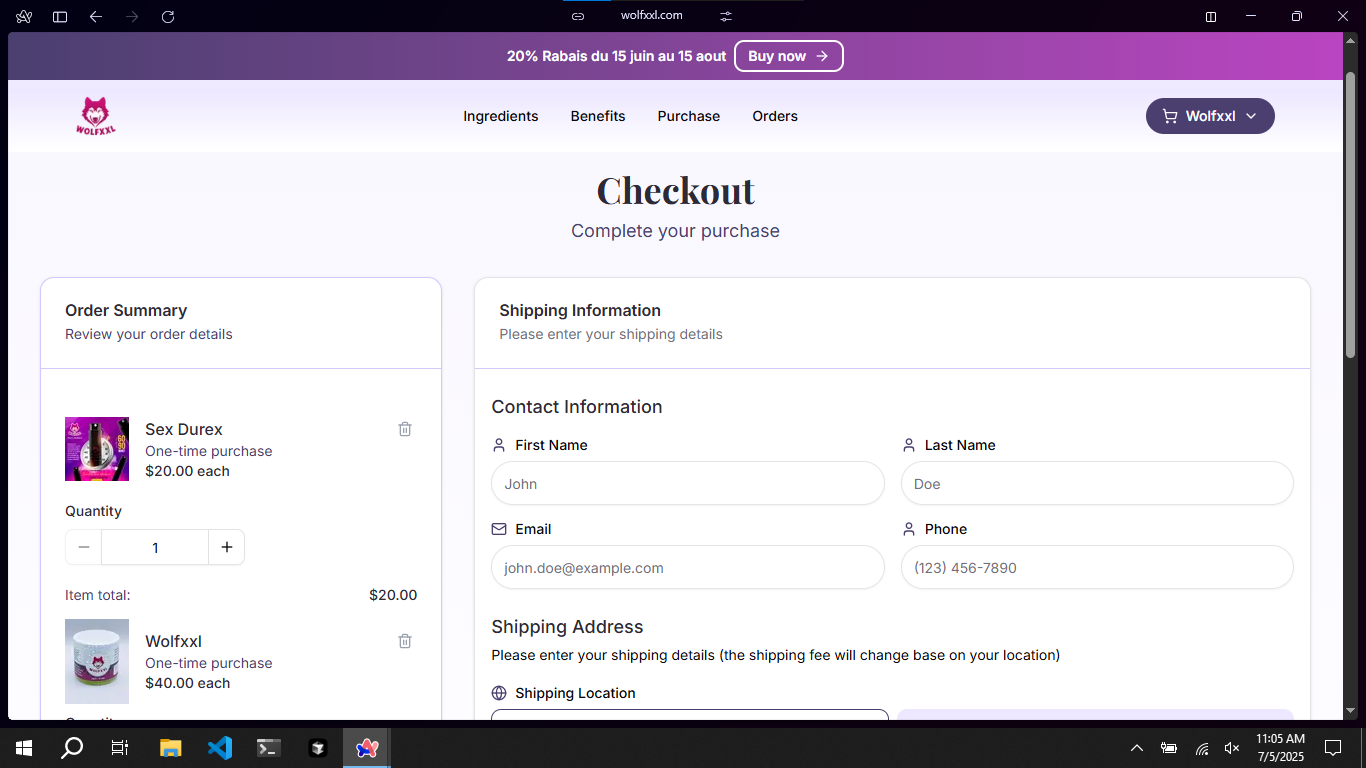Screen dimensions: 1366x768
Task: Focus the Last Name input
Action: click(x=1097, y=483)
